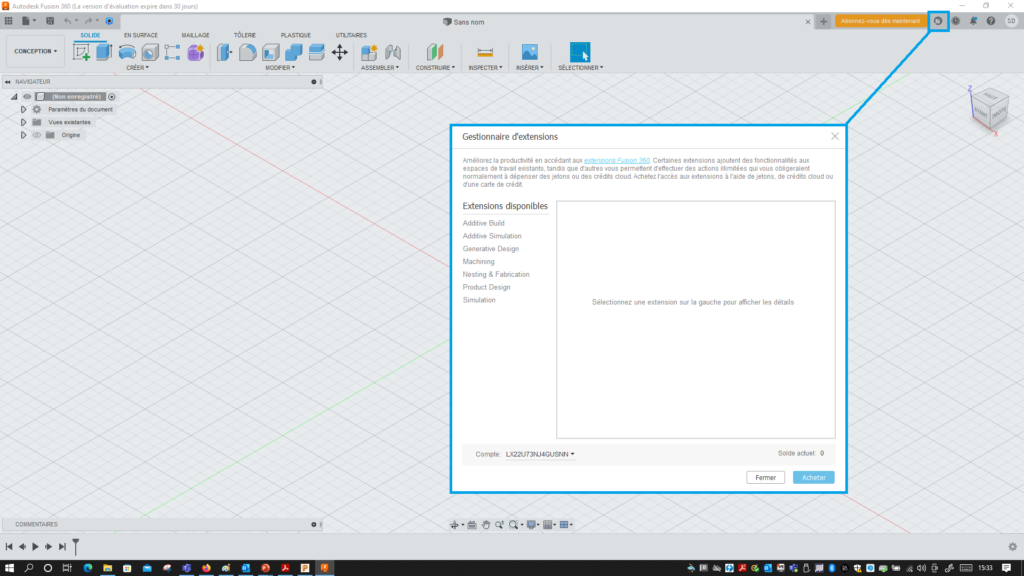Open the Conception workspace dropdown
The image size is (1024, 576).
[36, 51]
